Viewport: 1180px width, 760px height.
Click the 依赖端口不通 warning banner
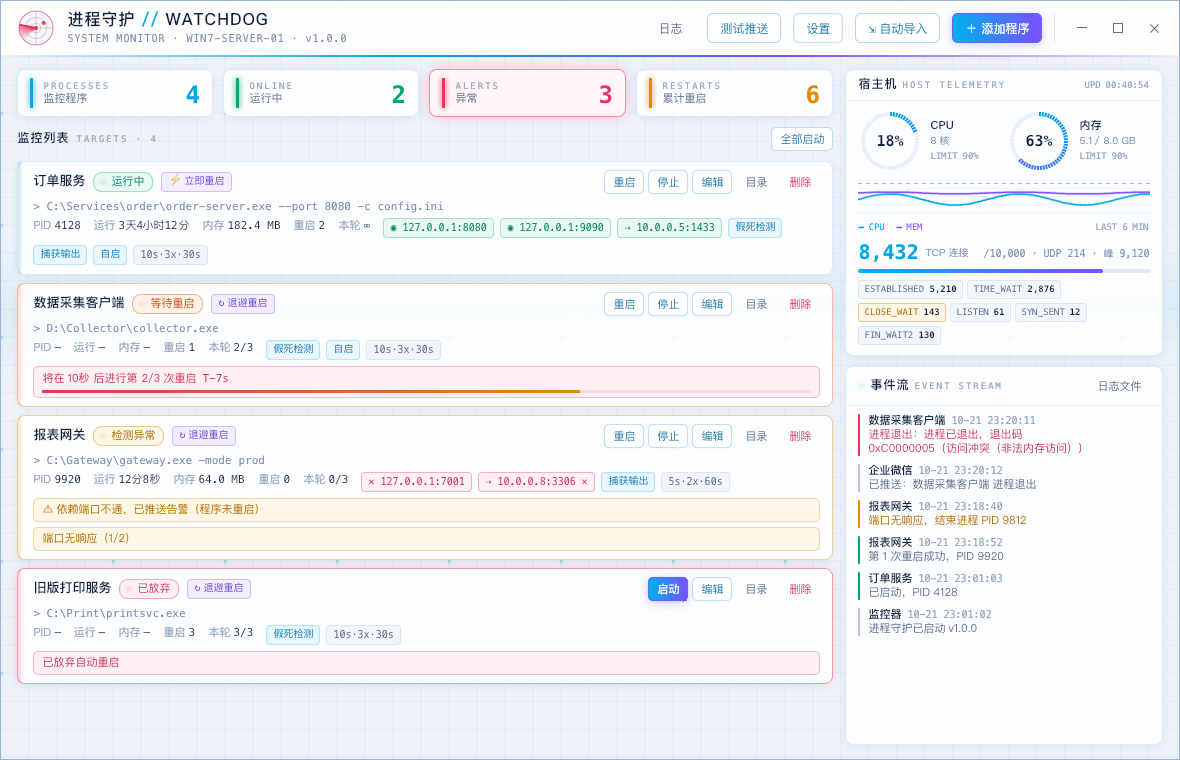point(426,509)
